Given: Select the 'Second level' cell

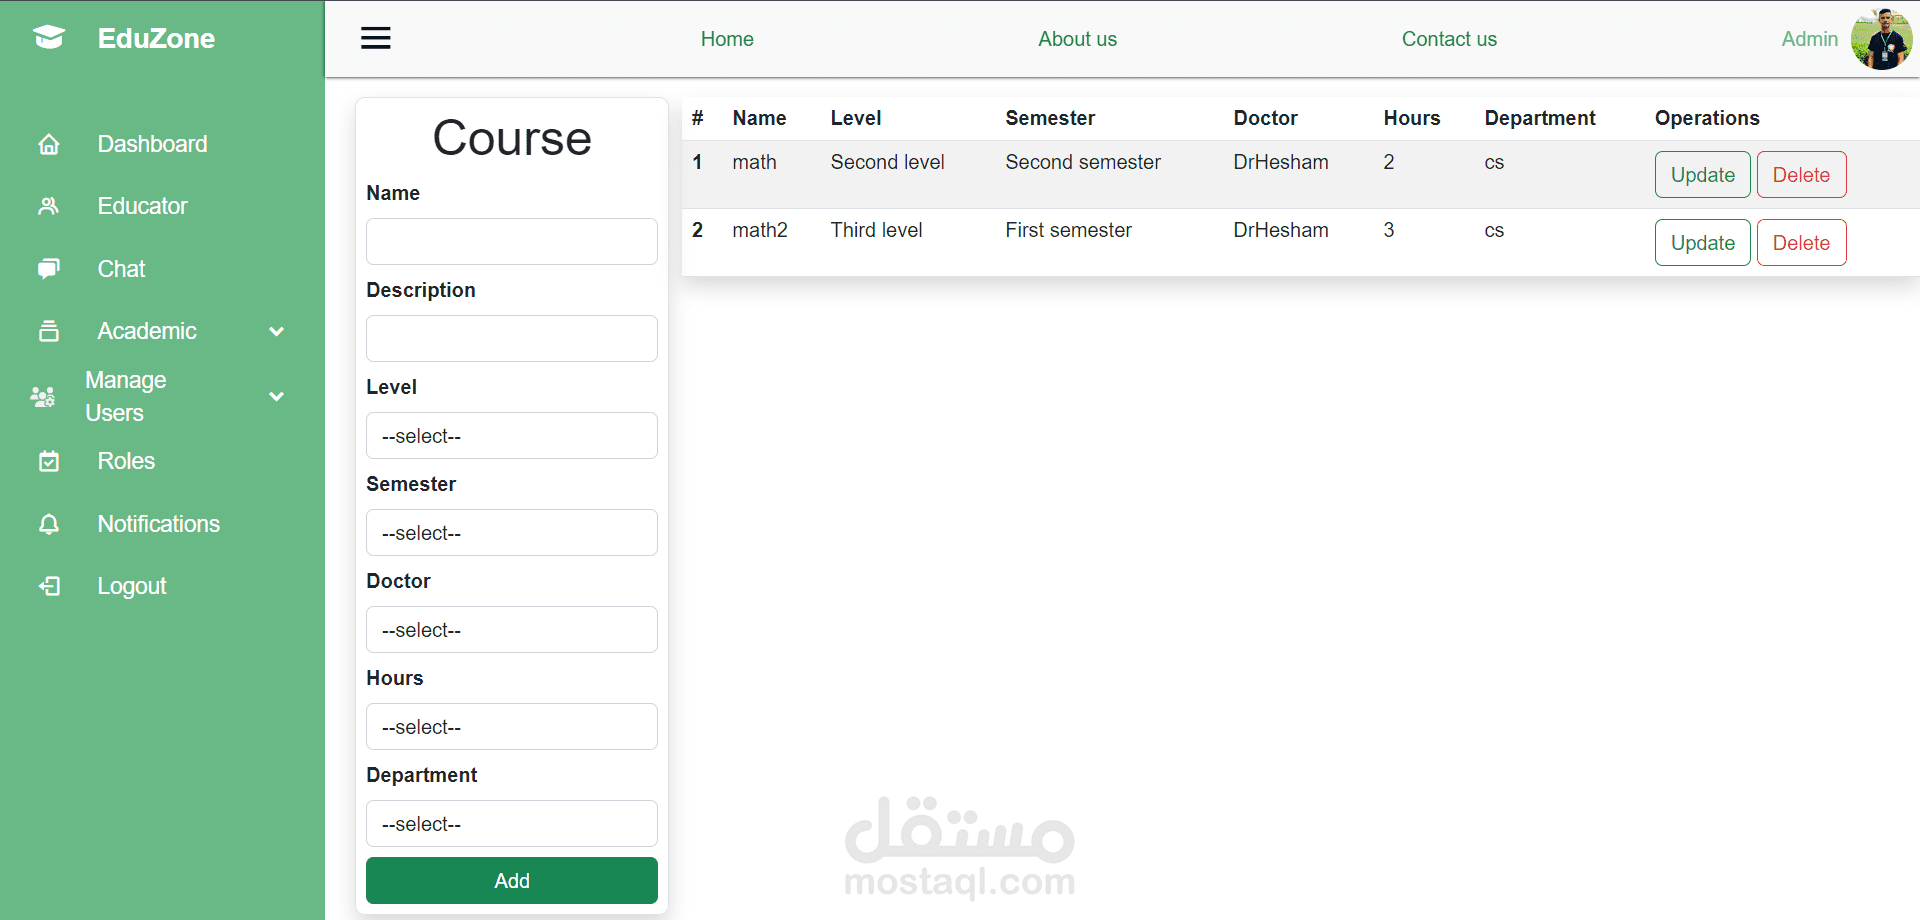Looking at the screenshot, I should (x=887, y=162).
